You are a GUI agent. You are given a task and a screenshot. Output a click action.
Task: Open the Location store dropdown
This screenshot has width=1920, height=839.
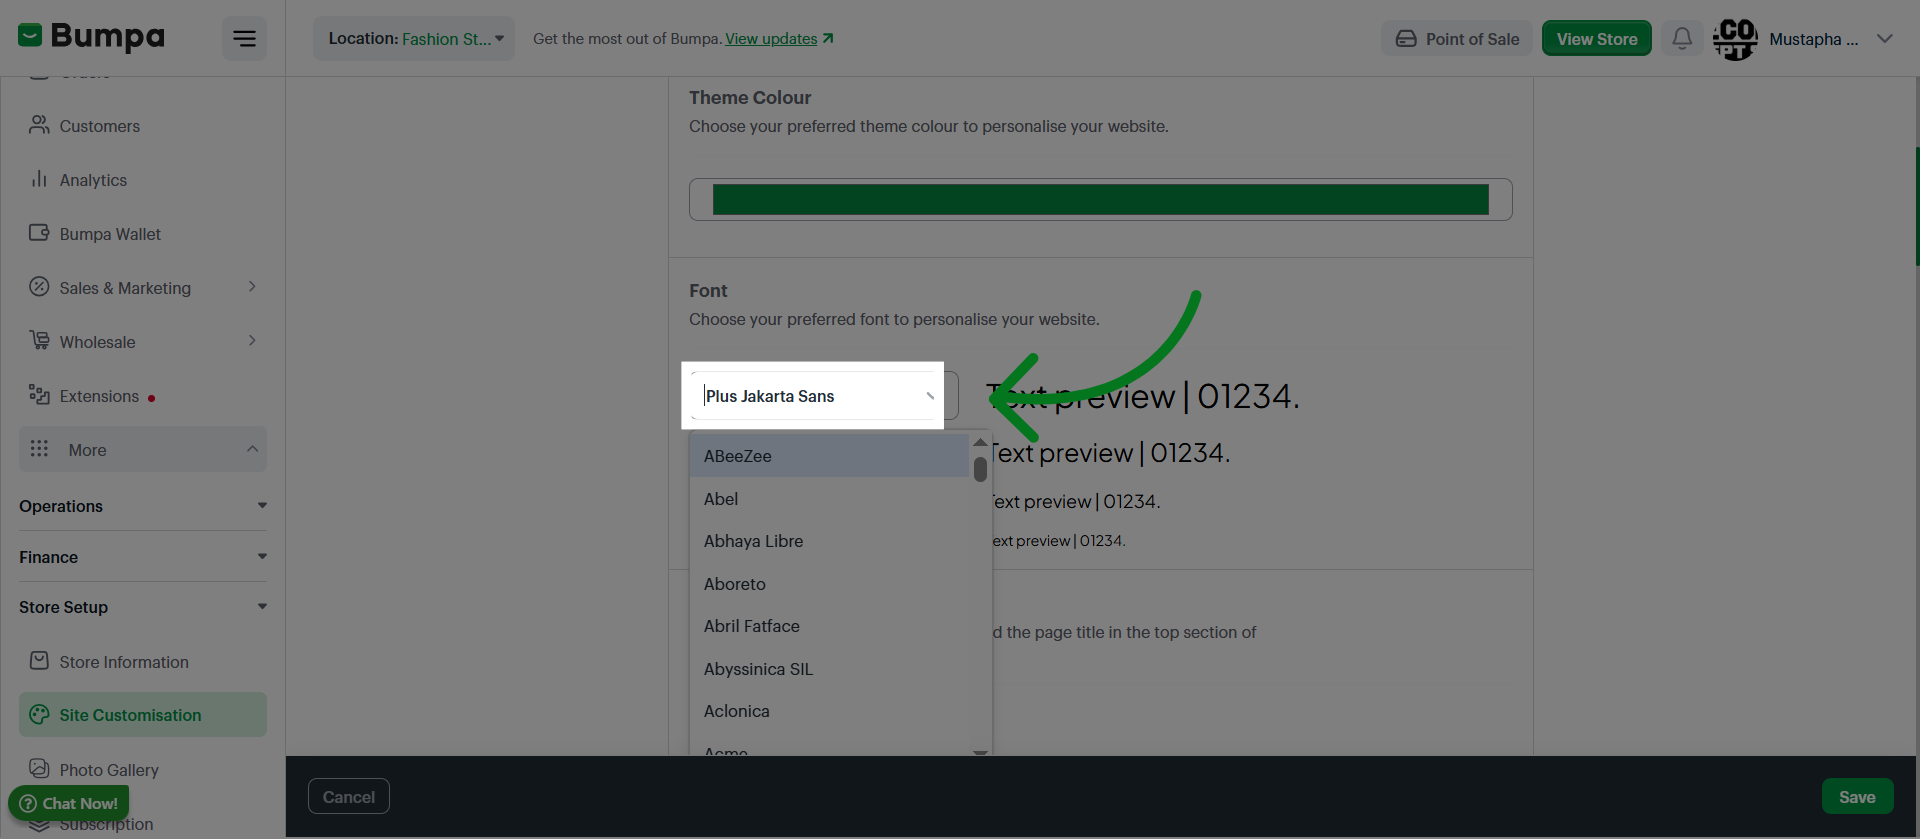414,39
